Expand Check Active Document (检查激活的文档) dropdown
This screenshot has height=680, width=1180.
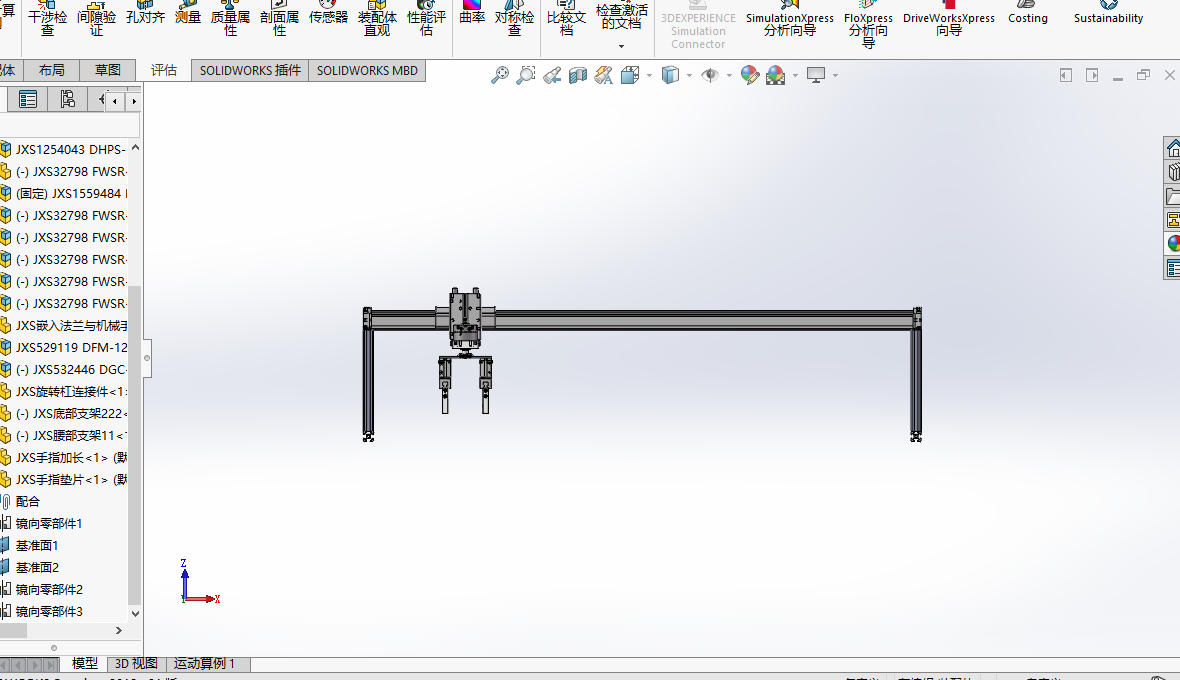(622, 47)
